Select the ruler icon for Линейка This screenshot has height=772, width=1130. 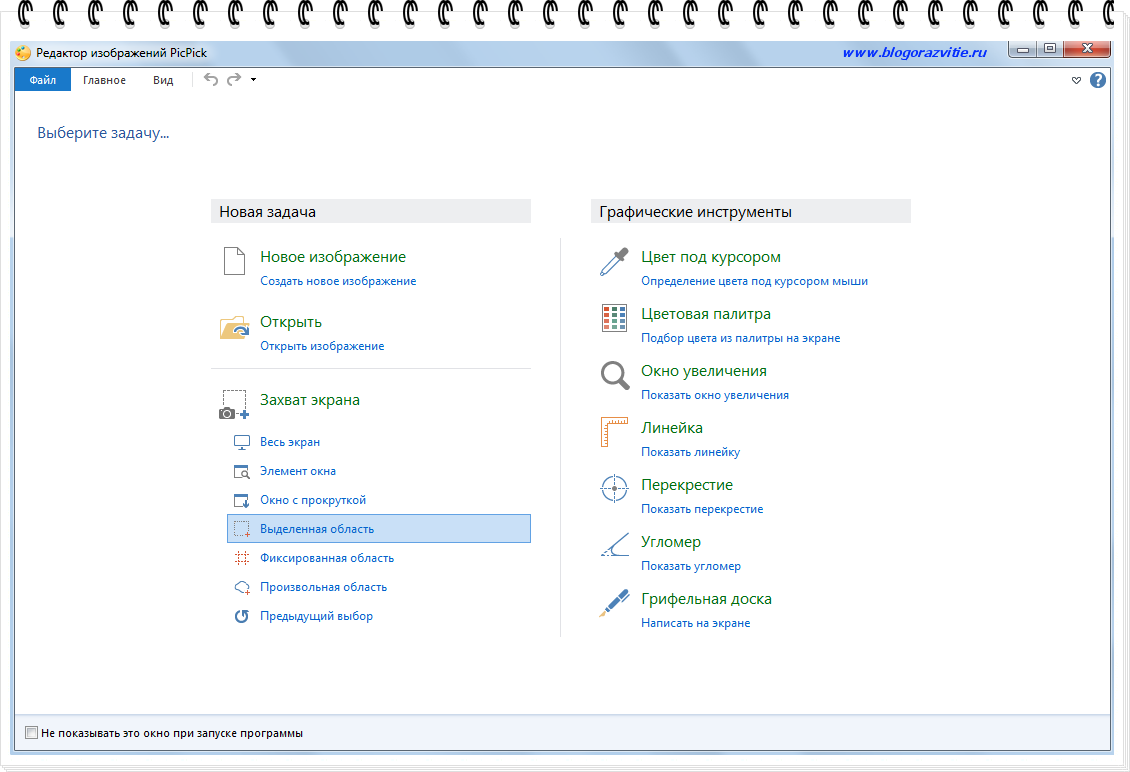point(613,432)
